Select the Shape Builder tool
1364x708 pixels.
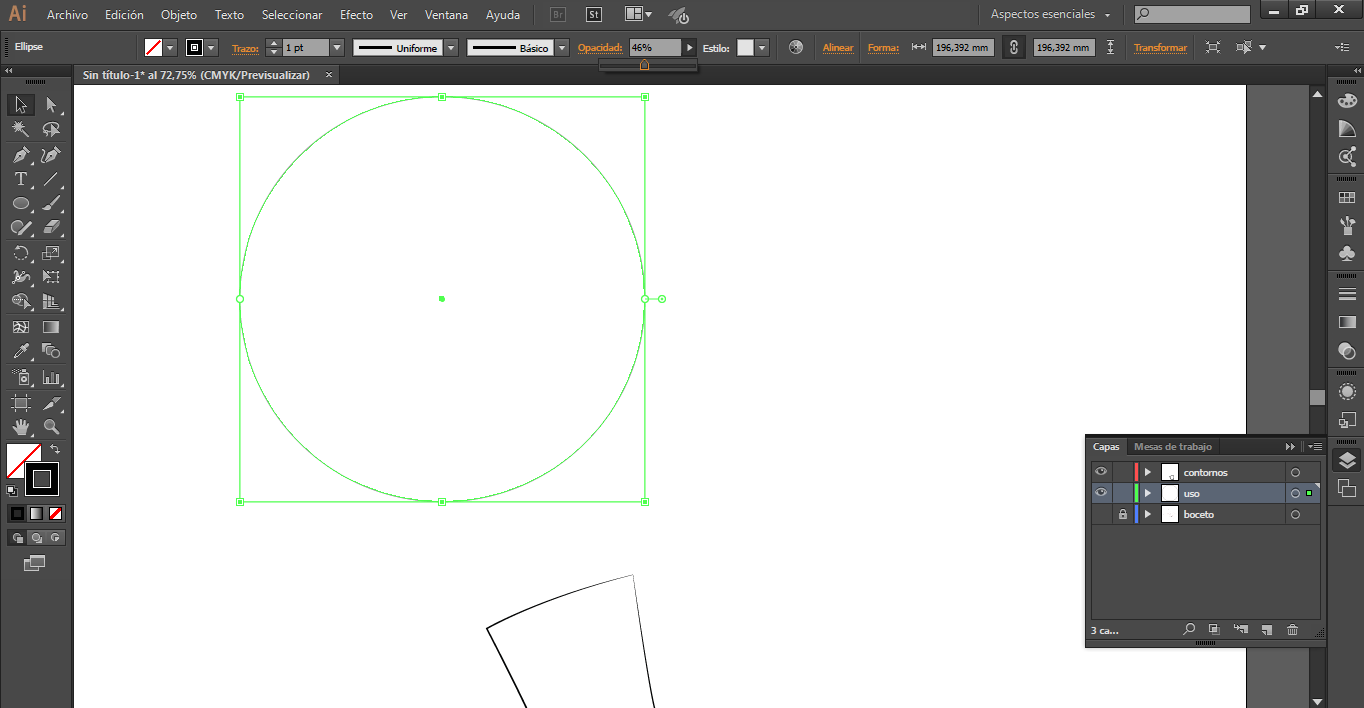pos(20,302)
